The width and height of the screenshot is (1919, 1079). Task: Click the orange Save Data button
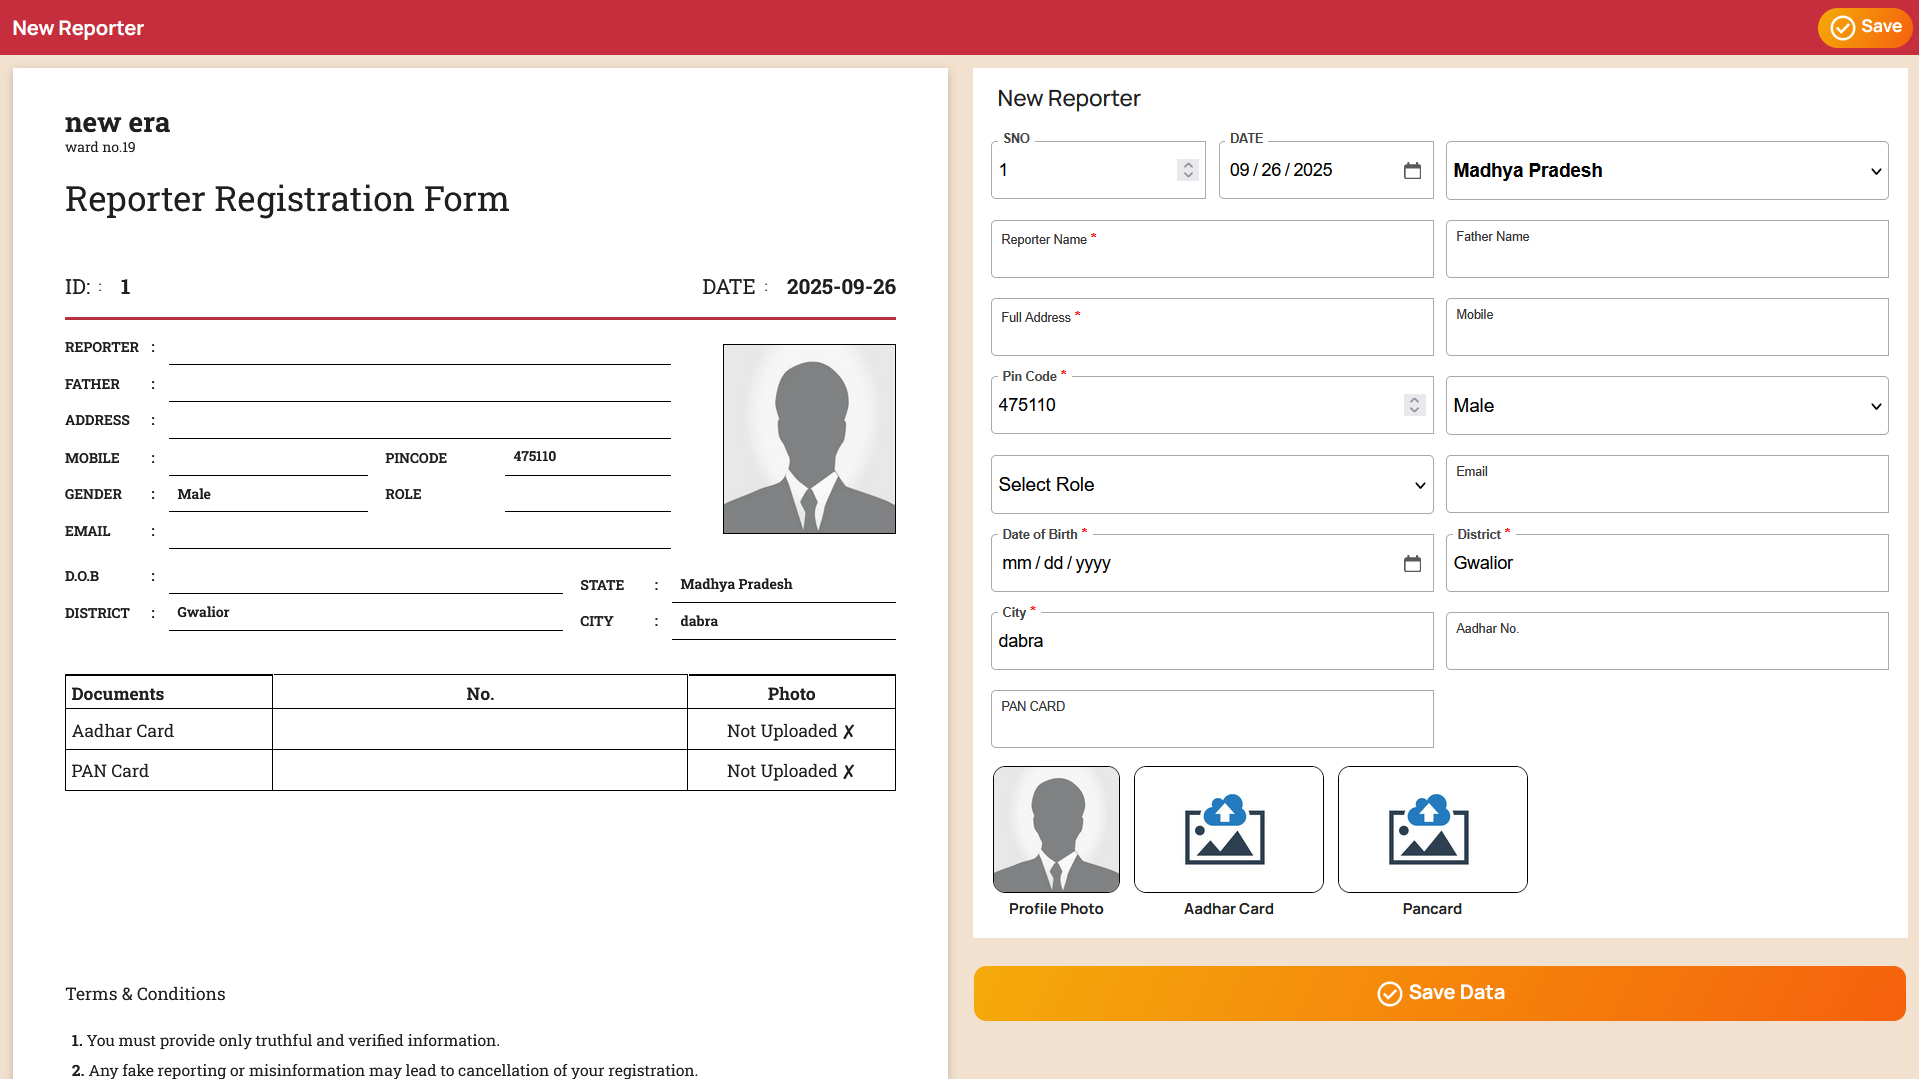[1439, 993]
